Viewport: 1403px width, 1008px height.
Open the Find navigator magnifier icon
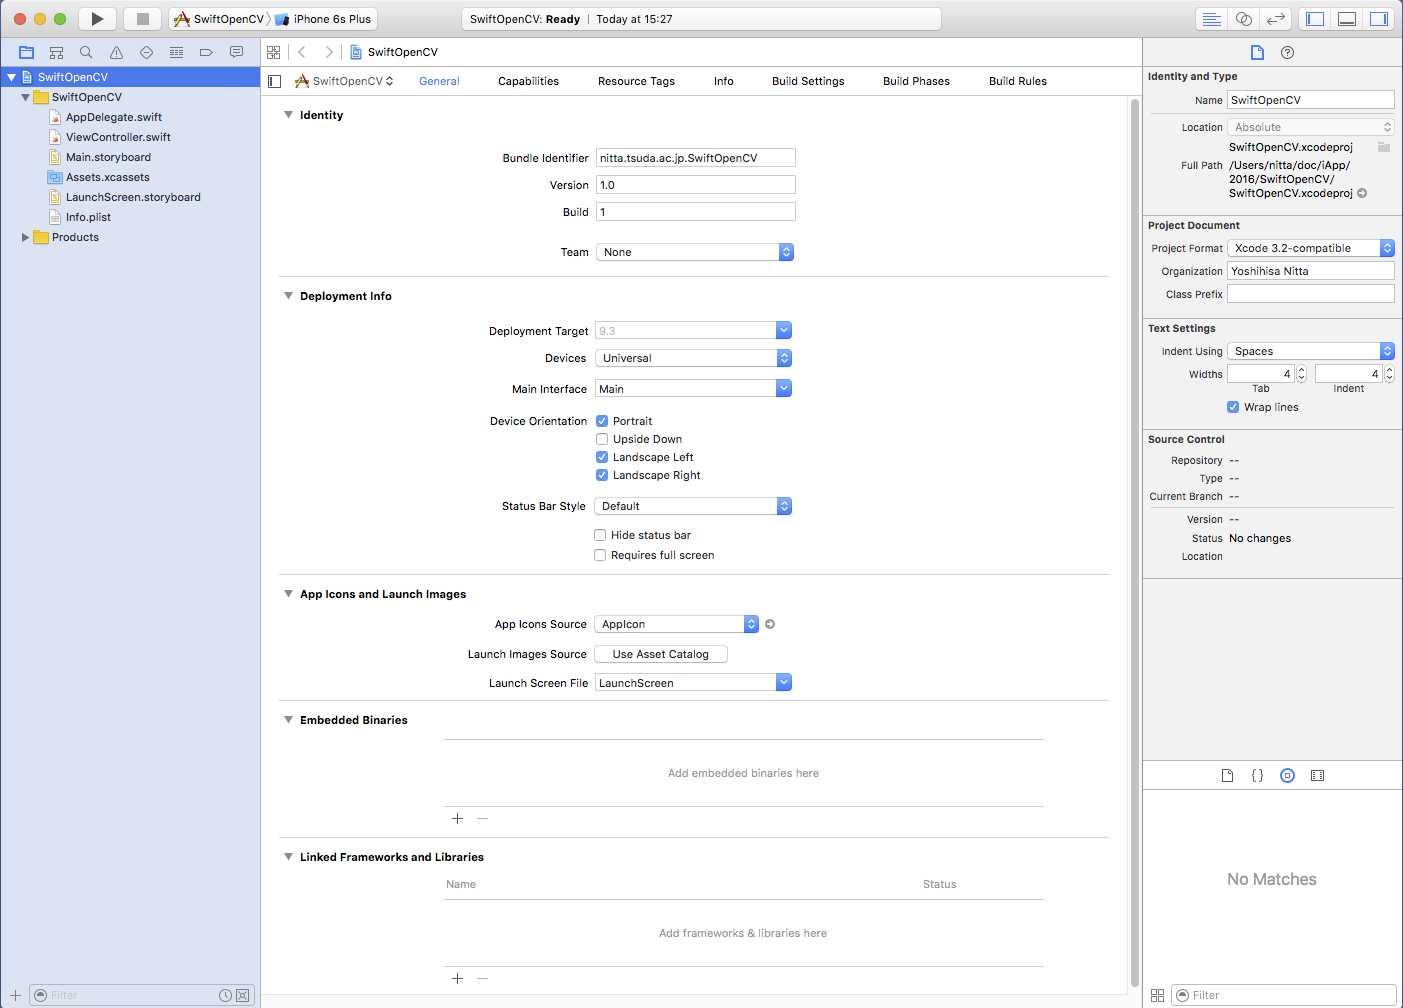click(x=86, y=52)
